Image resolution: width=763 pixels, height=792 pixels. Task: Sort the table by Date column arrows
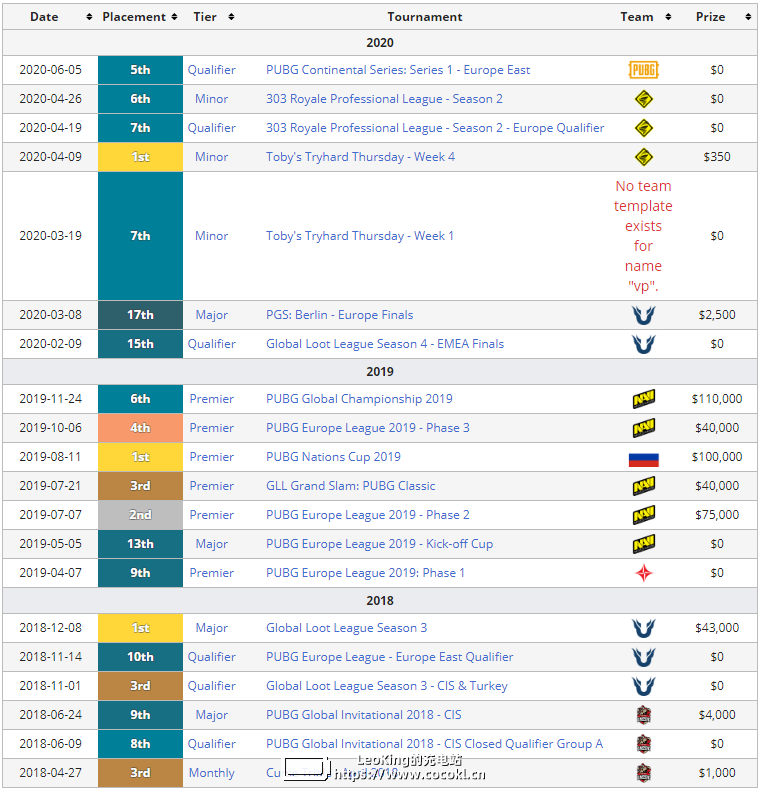[89, 17]
